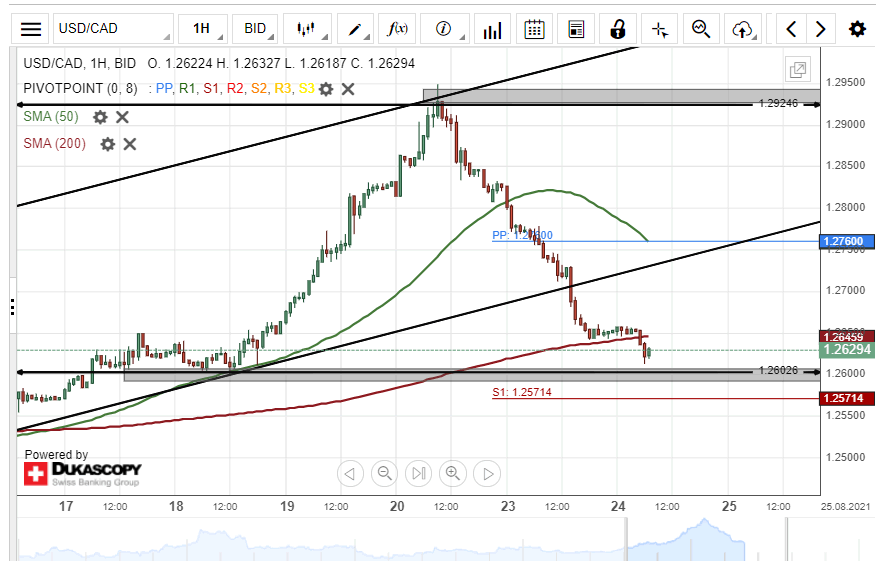The width and height of the screenshot is (880, 574).
Task: Open chart settings gear in toolbar
Action: pos(857,29)
